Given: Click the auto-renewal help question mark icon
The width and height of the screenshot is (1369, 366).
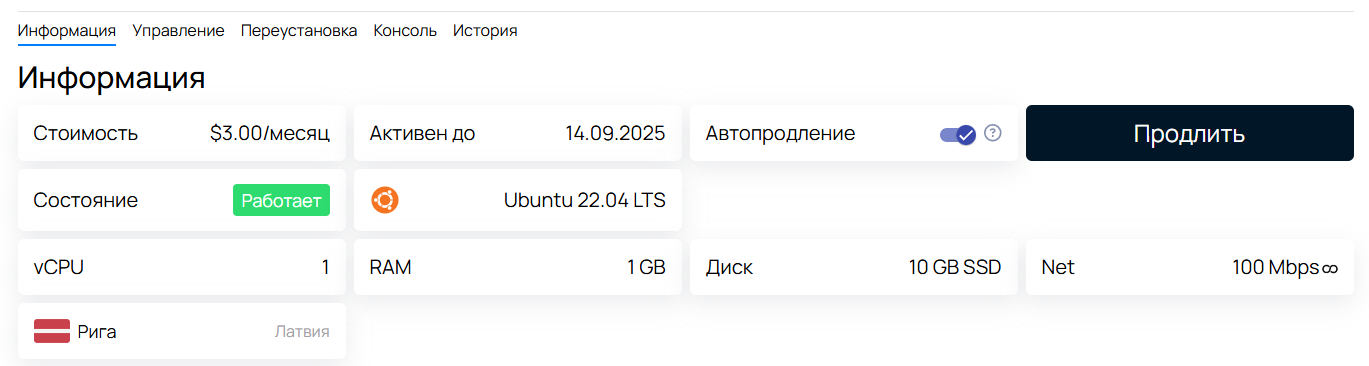Looking at the screenshot, I should [x=992, y=133].
